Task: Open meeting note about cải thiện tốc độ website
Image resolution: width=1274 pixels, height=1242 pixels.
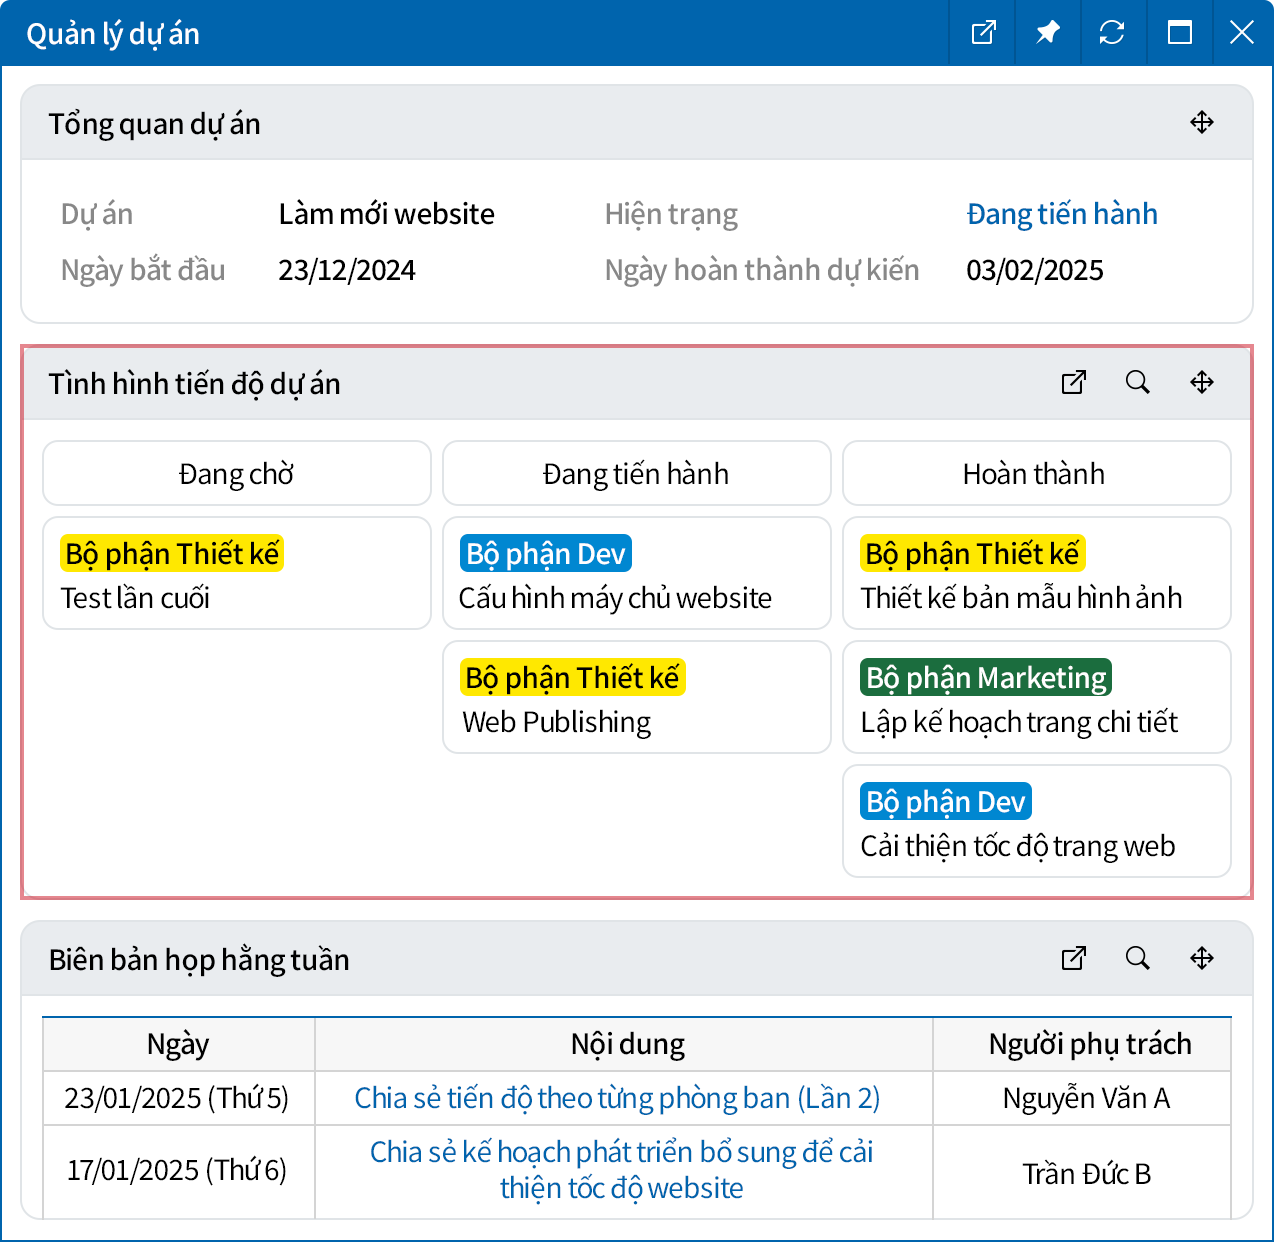Action: point(621,1170)
